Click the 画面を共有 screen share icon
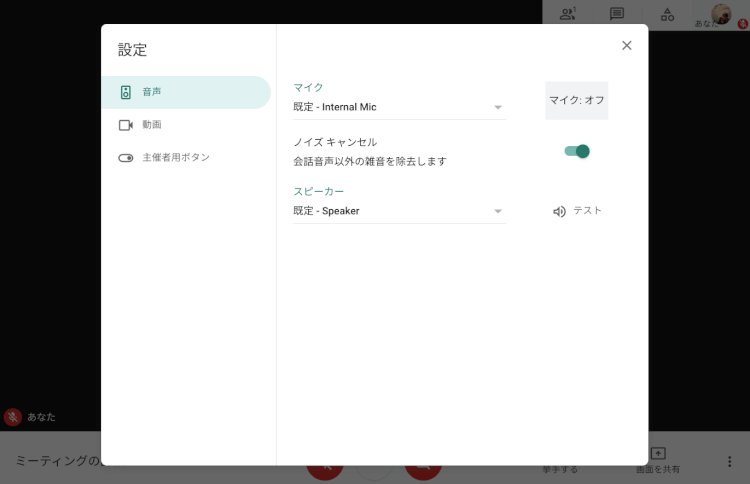Screen dimensions: 750x484 [658, 453]
